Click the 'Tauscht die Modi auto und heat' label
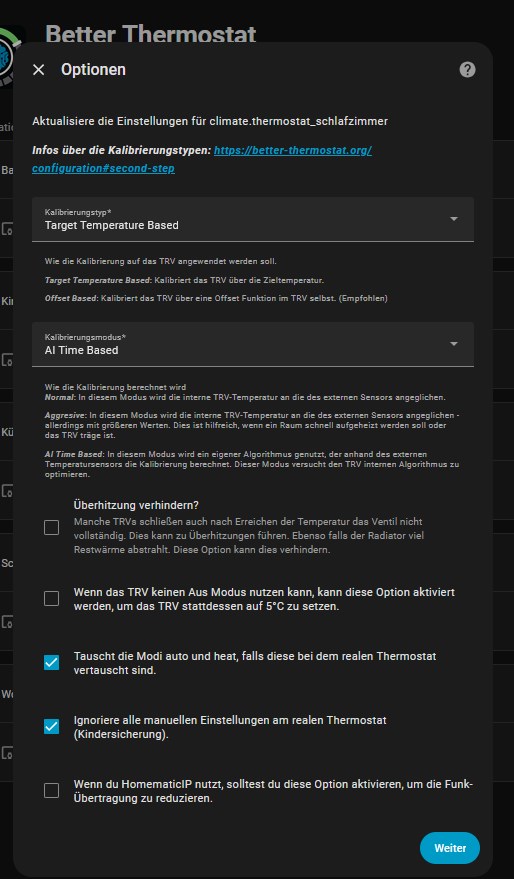 [x=255, y=663]
